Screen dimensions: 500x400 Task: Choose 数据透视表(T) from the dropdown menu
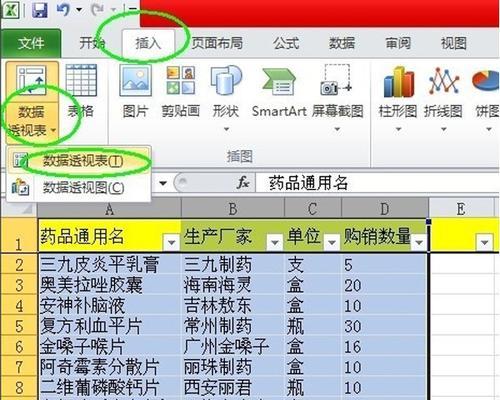click(79, 160)
